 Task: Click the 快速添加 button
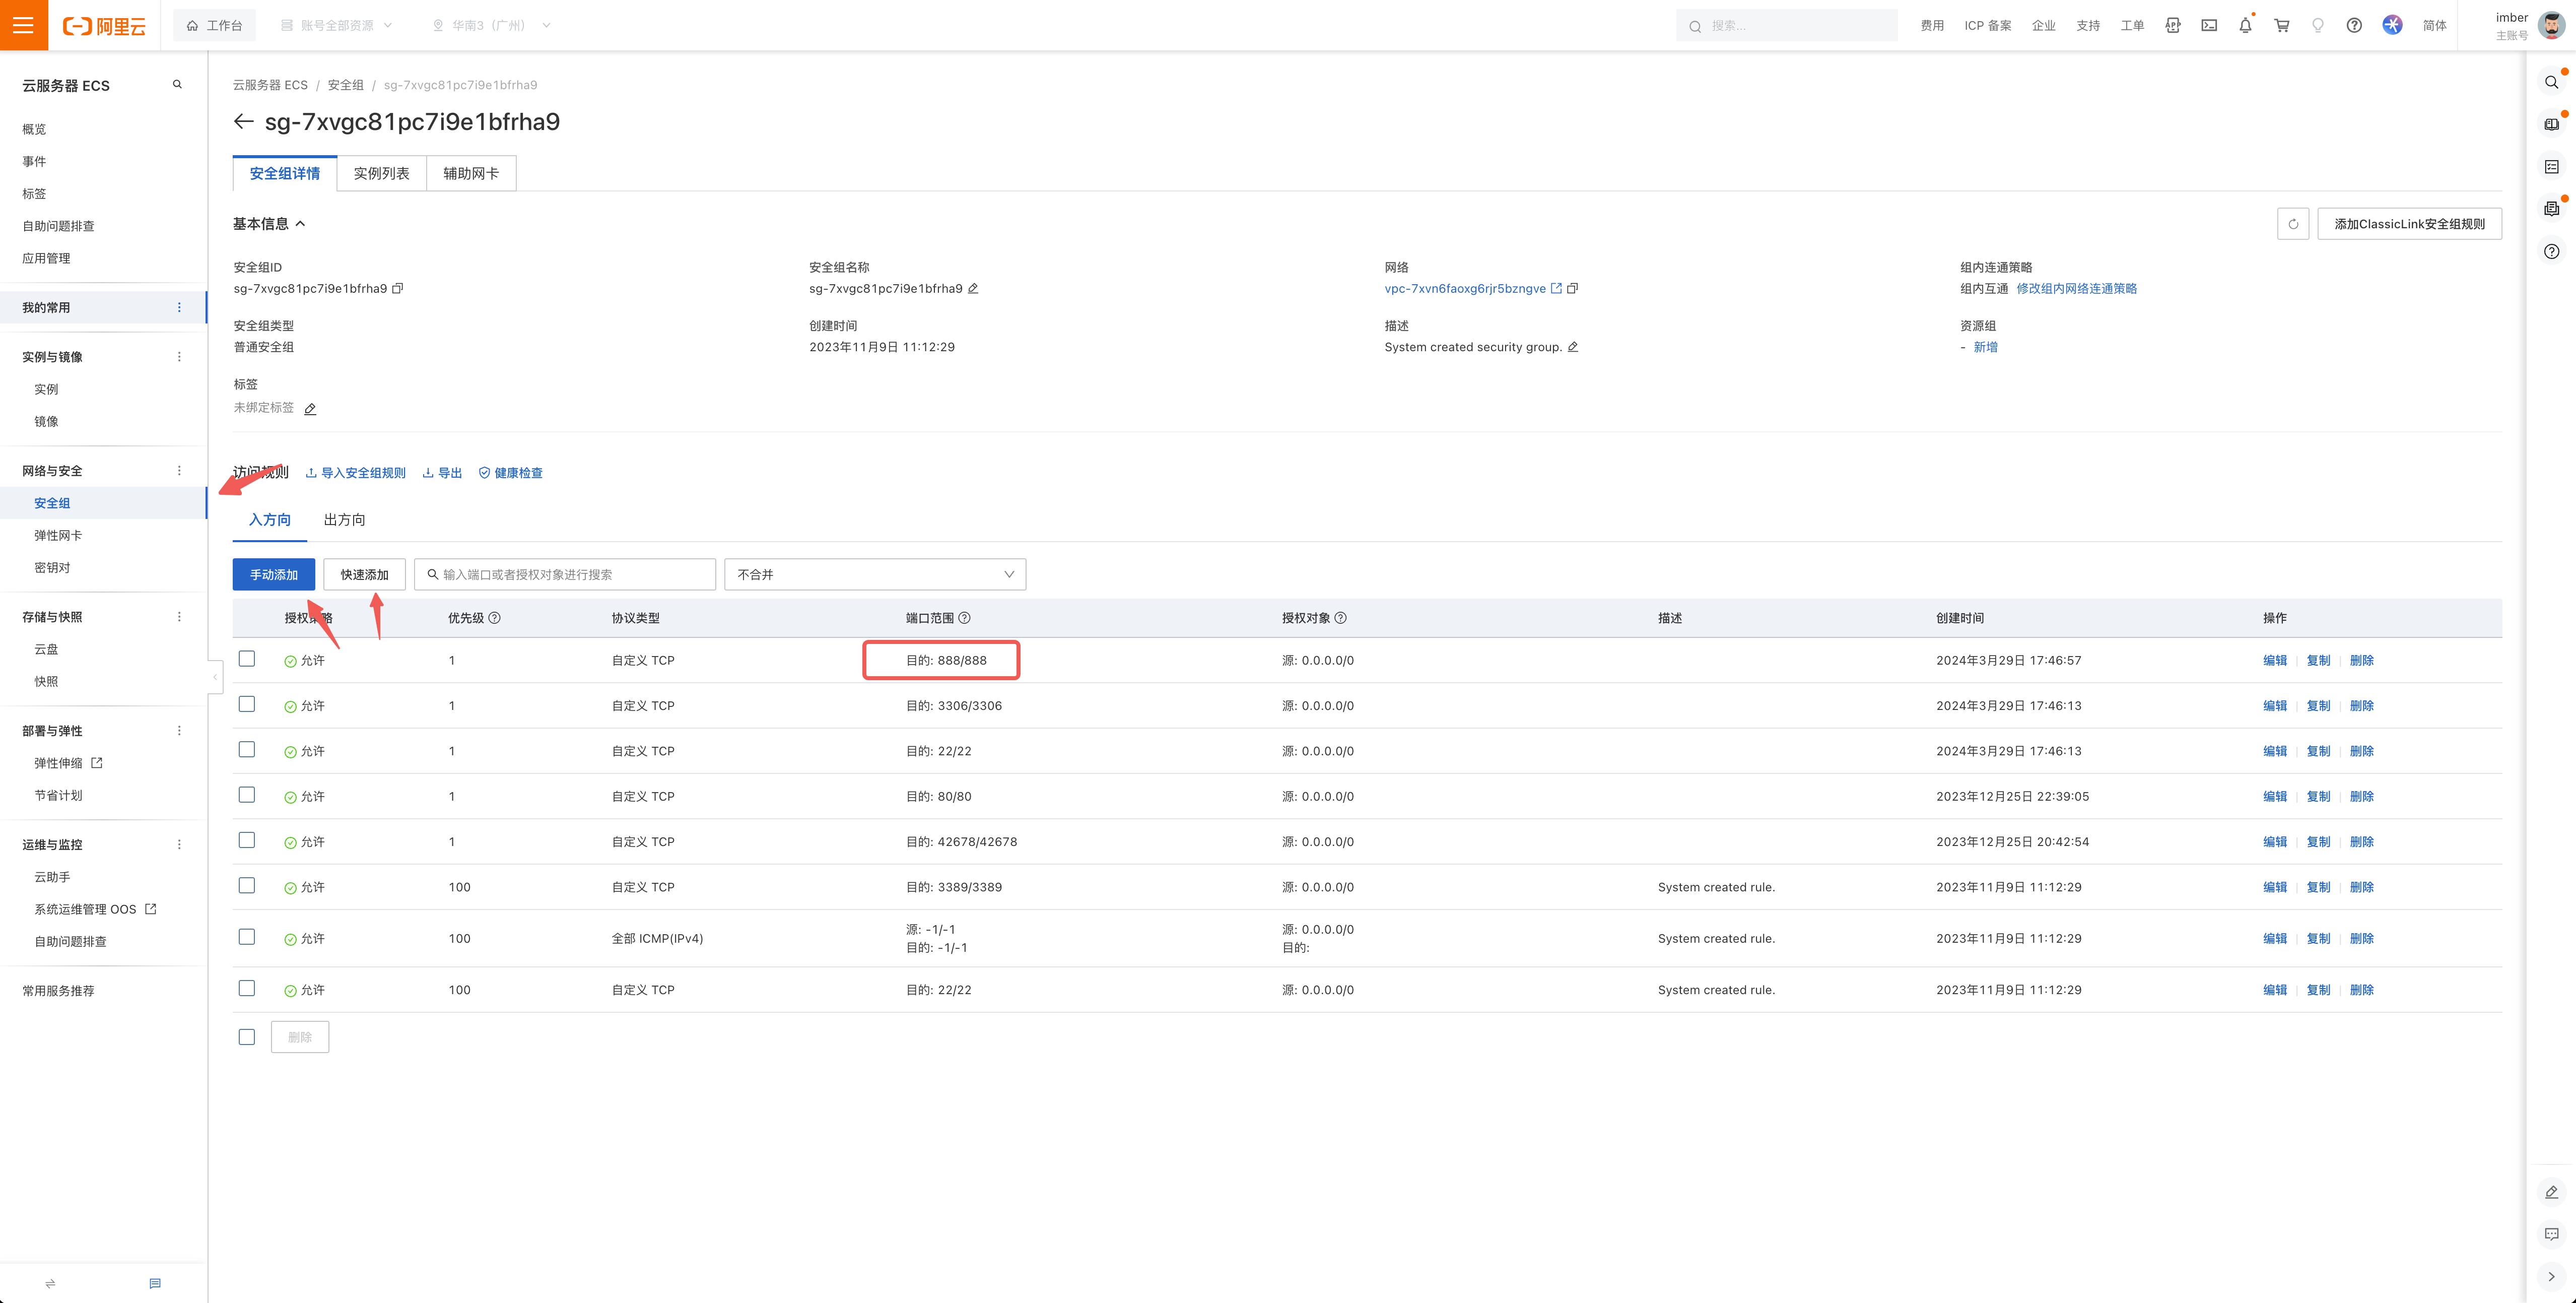364,574
